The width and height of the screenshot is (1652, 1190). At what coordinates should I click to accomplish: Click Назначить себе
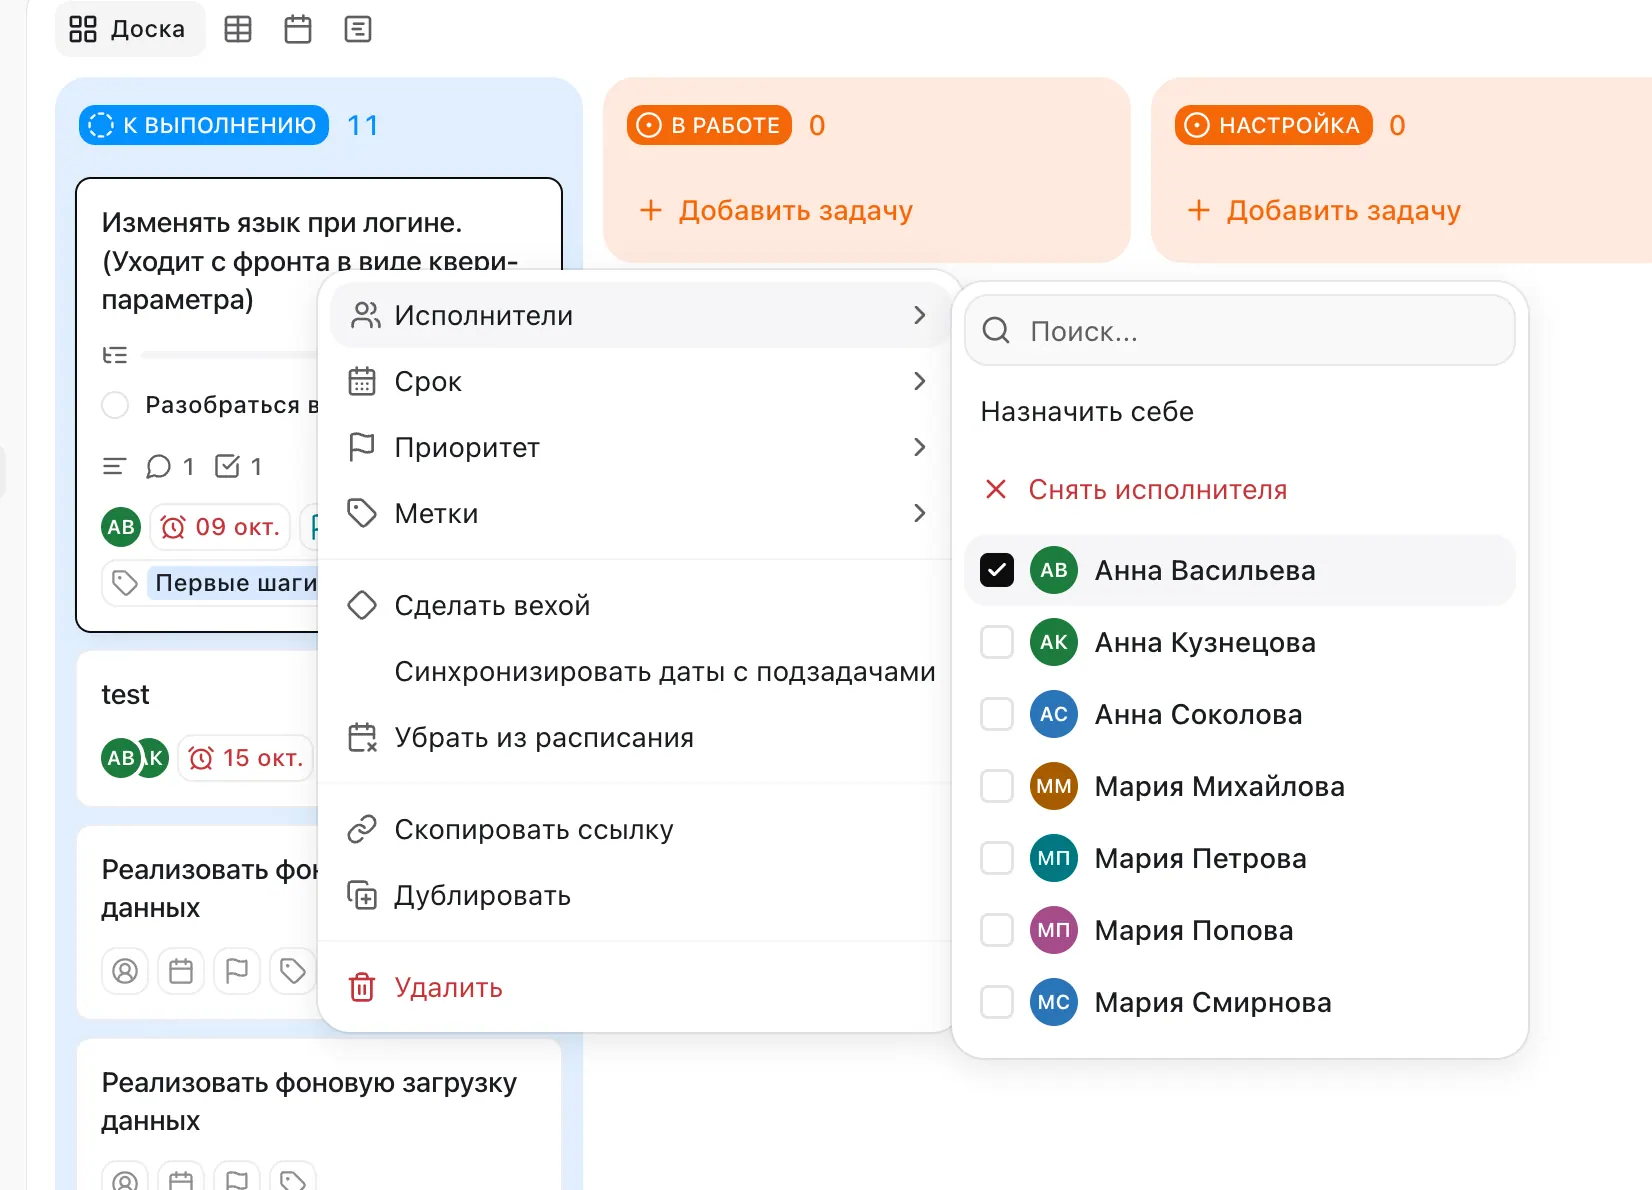pyautogui.click(x=1087, y=411)
